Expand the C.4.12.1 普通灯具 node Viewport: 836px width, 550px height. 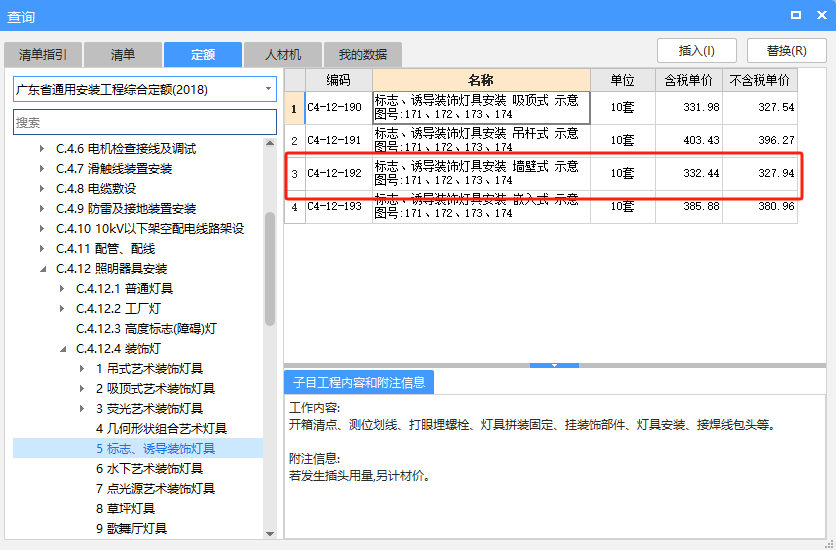62,289
